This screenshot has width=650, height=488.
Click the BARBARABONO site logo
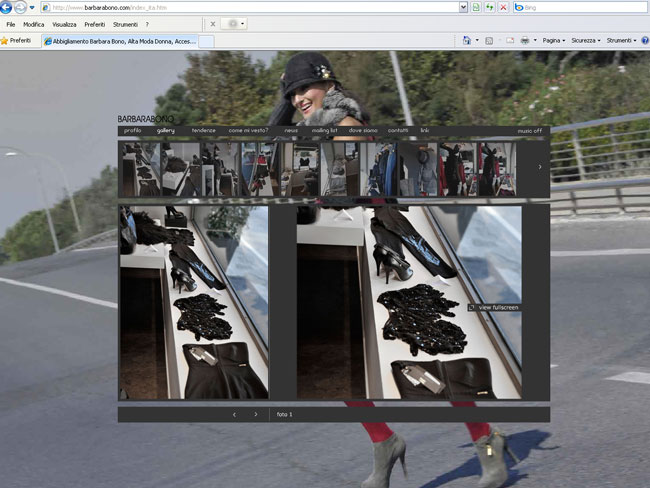[x=146, y=119]
